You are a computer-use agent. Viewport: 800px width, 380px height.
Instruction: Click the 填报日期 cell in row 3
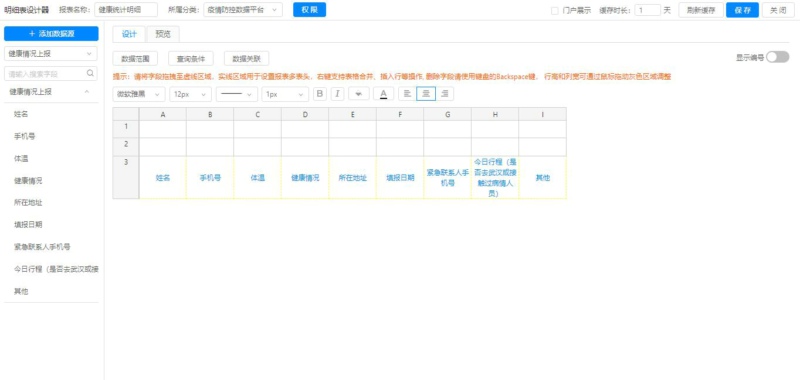[400, 178]
